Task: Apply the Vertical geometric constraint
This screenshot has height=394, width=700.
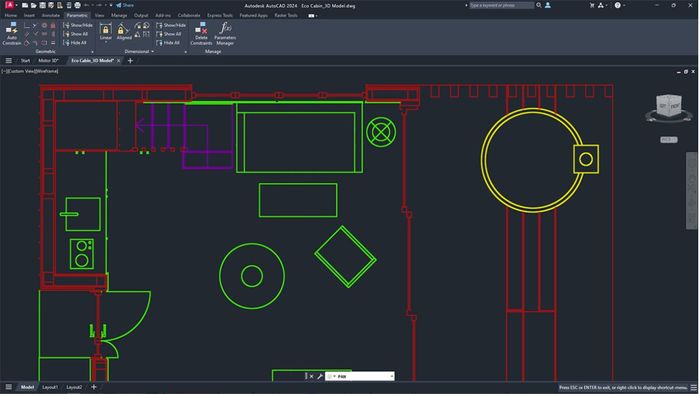Action: click(53, 34)
